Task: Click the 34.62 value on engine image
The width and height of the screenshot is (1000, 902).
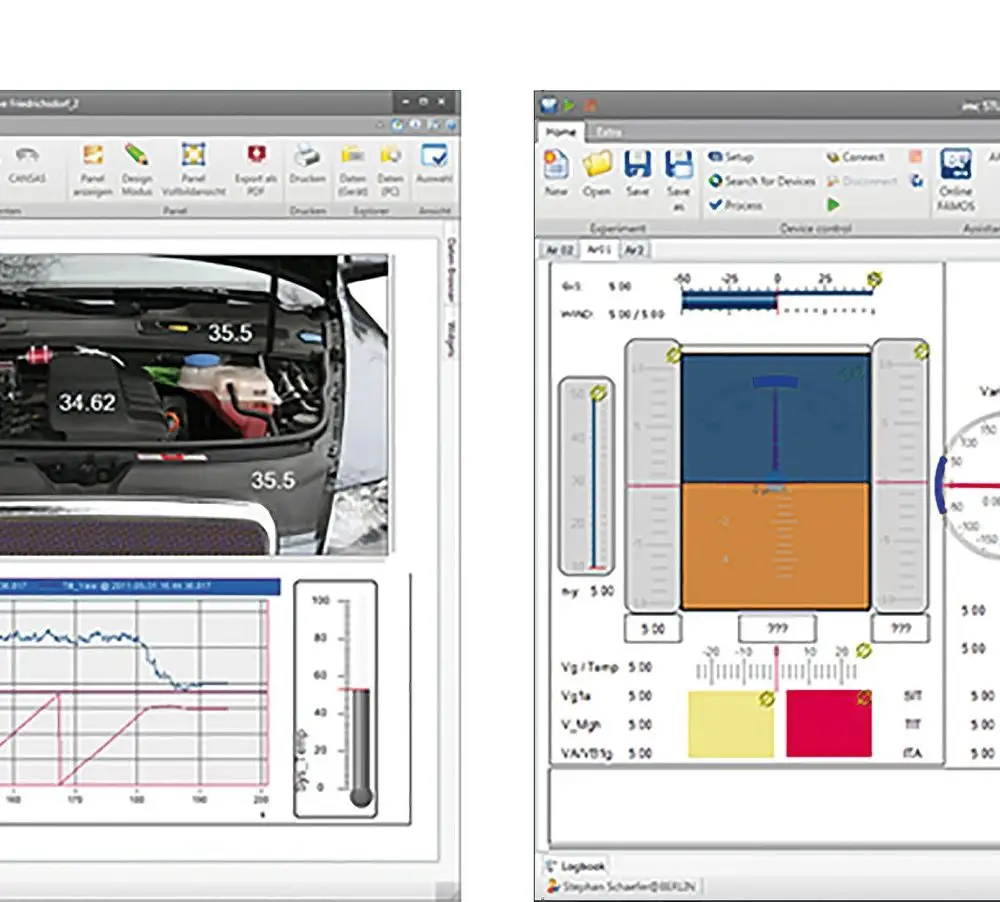Action: tap(87, 403)
